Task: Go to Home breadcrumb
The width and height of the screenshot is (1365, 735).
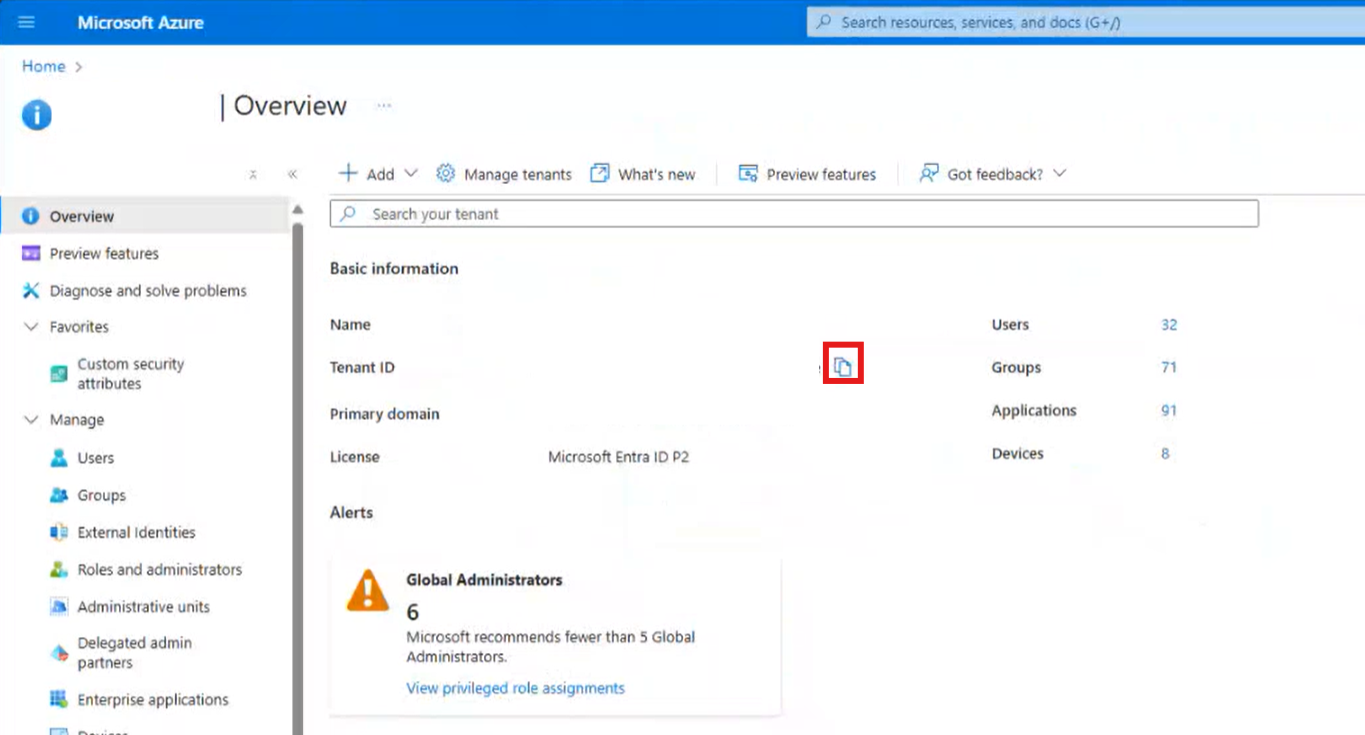Action: (44, 66)
